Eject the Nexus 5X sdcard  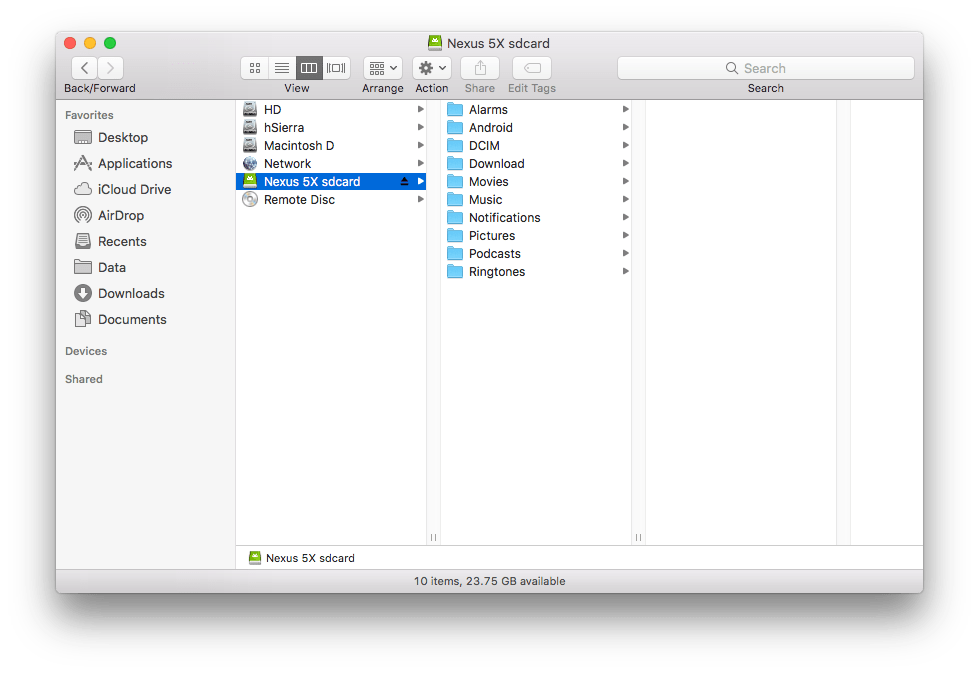[404, 182]
